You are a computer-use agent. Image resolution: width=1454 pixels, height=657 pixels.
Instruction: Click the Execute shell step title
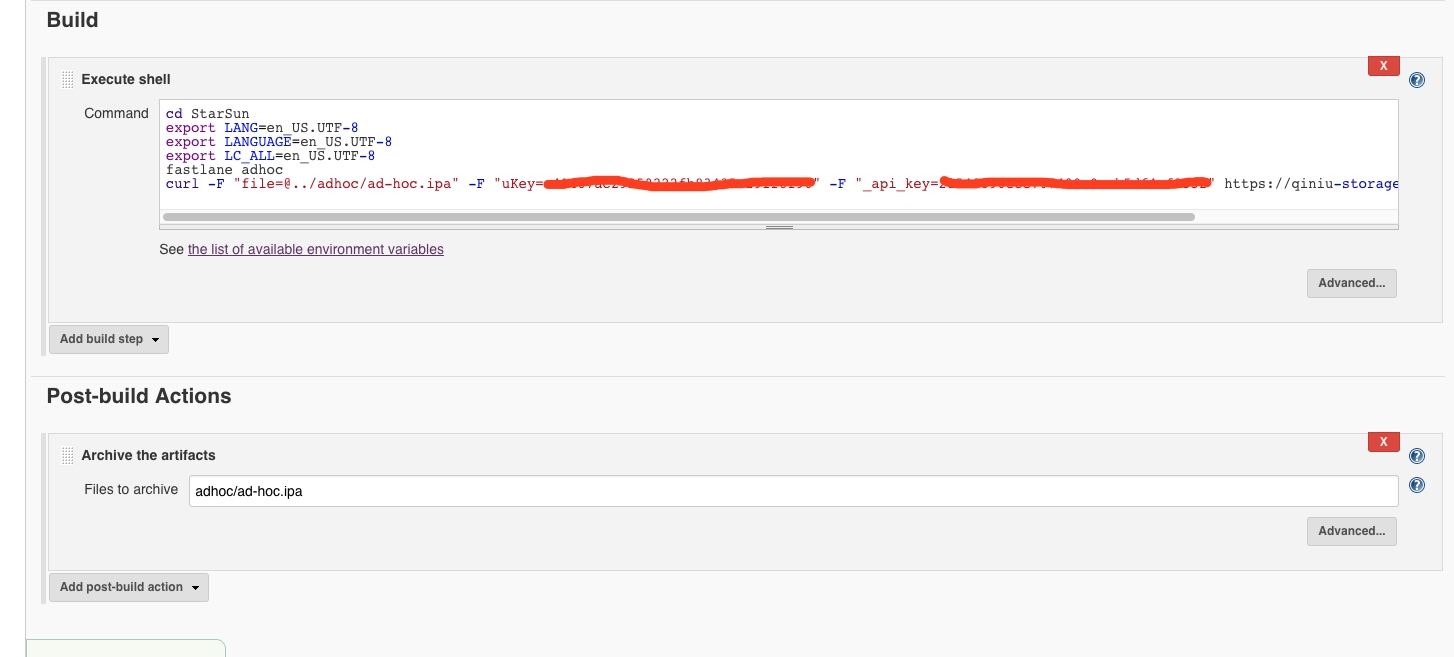click(x=126, y=79)
